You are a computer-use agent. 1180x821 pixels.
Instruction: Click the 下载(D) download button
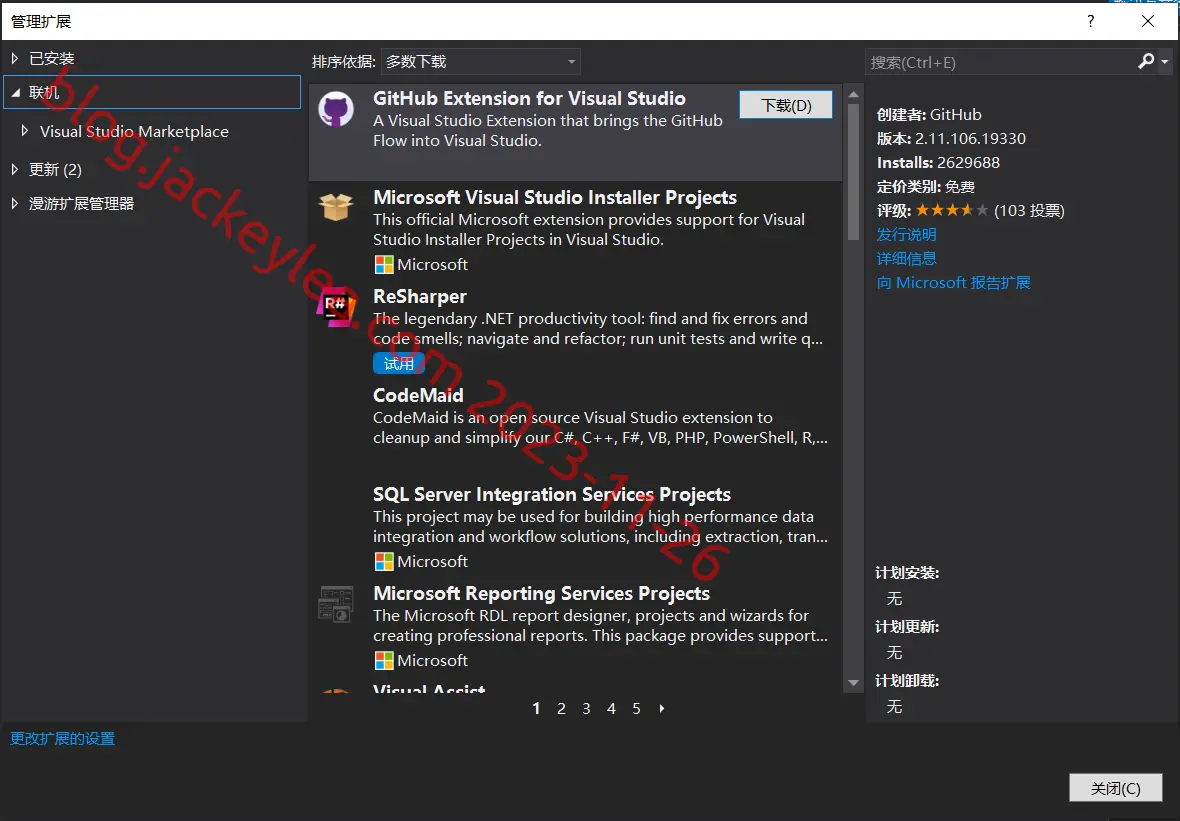tap(786, 105)
